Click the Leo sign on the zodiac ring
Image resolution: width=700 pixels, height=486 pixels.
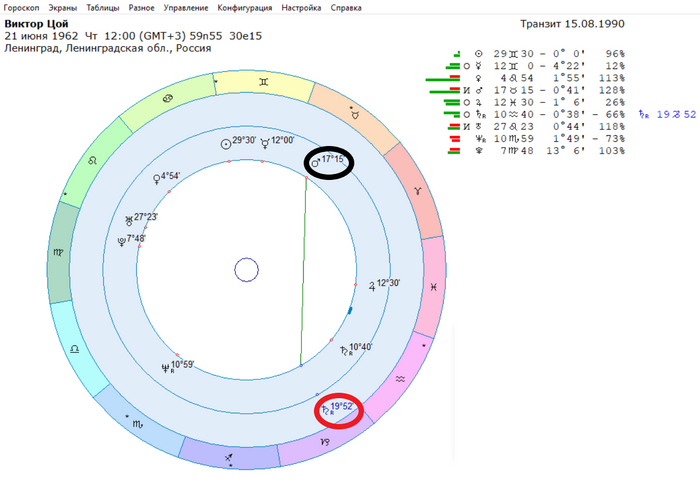pyautogui.click(x=92, y=161)
